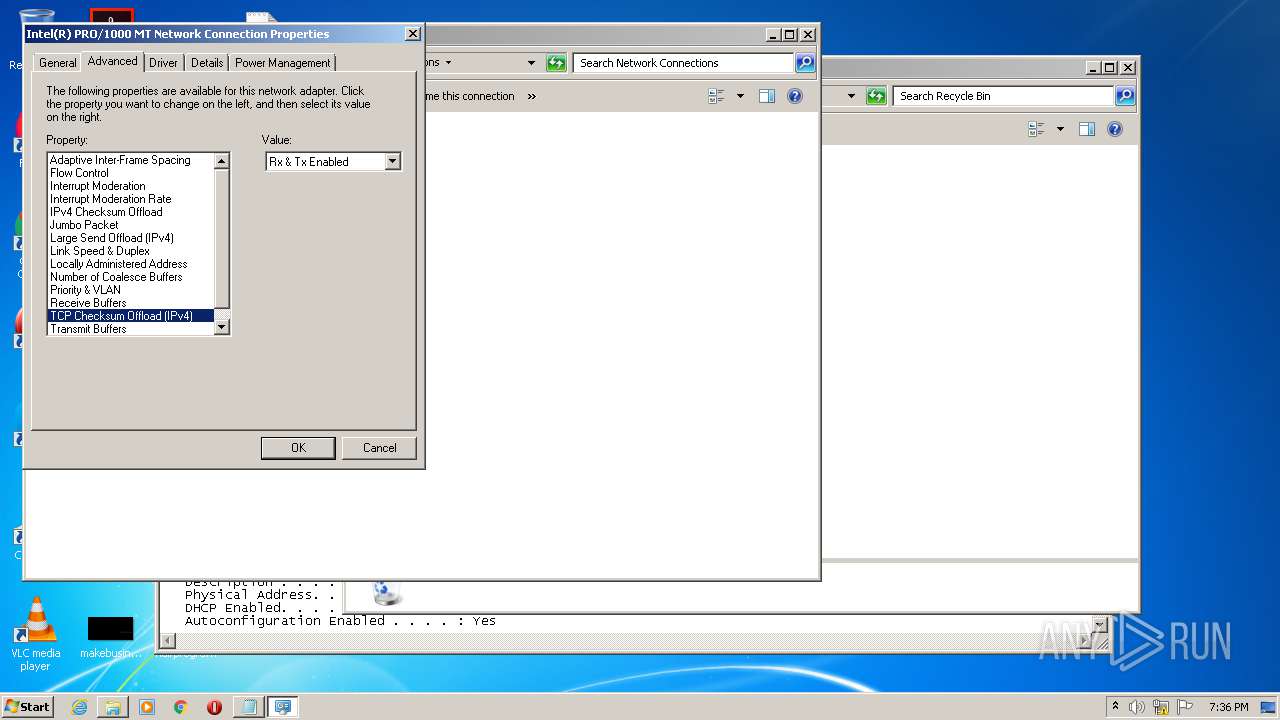Open Network Connections address history dropdown

[x=531, y=63]
